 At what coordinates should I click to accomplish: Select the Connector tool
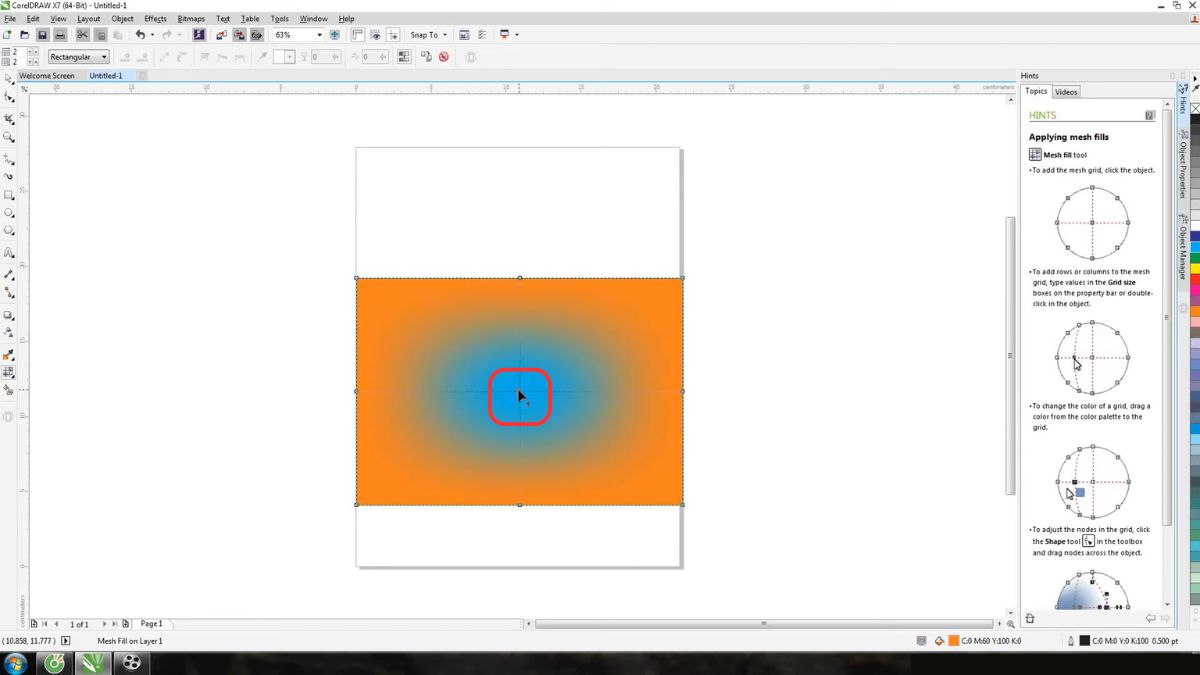pos(9,293)
